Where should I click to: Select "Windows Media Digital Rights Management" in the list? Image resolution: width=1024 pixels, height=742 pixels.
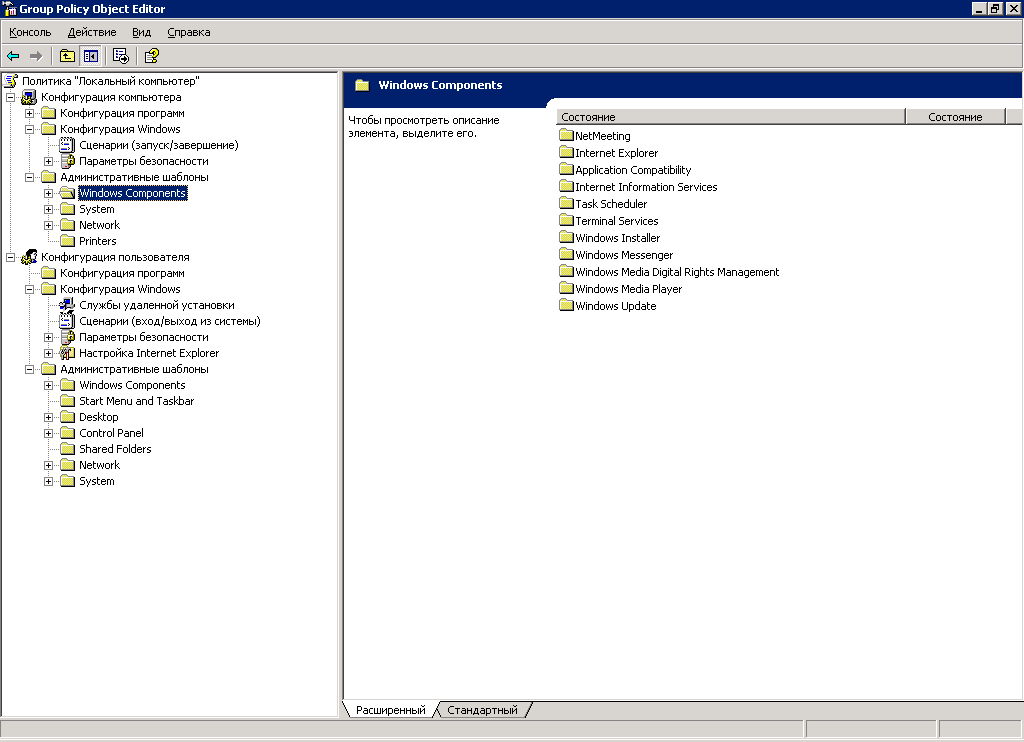click(x=677, y=272)
